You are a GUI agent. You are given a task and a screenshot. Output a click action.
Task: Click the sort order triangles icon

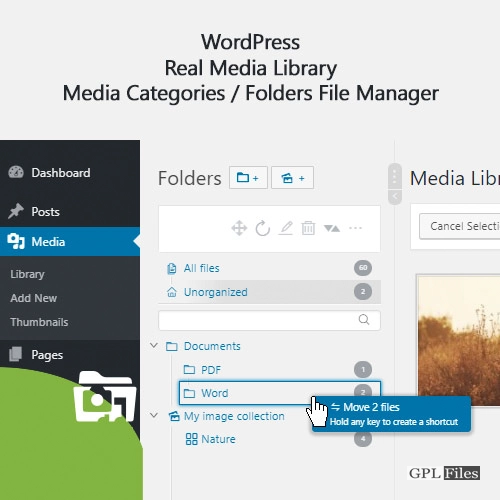click(332, 228)
